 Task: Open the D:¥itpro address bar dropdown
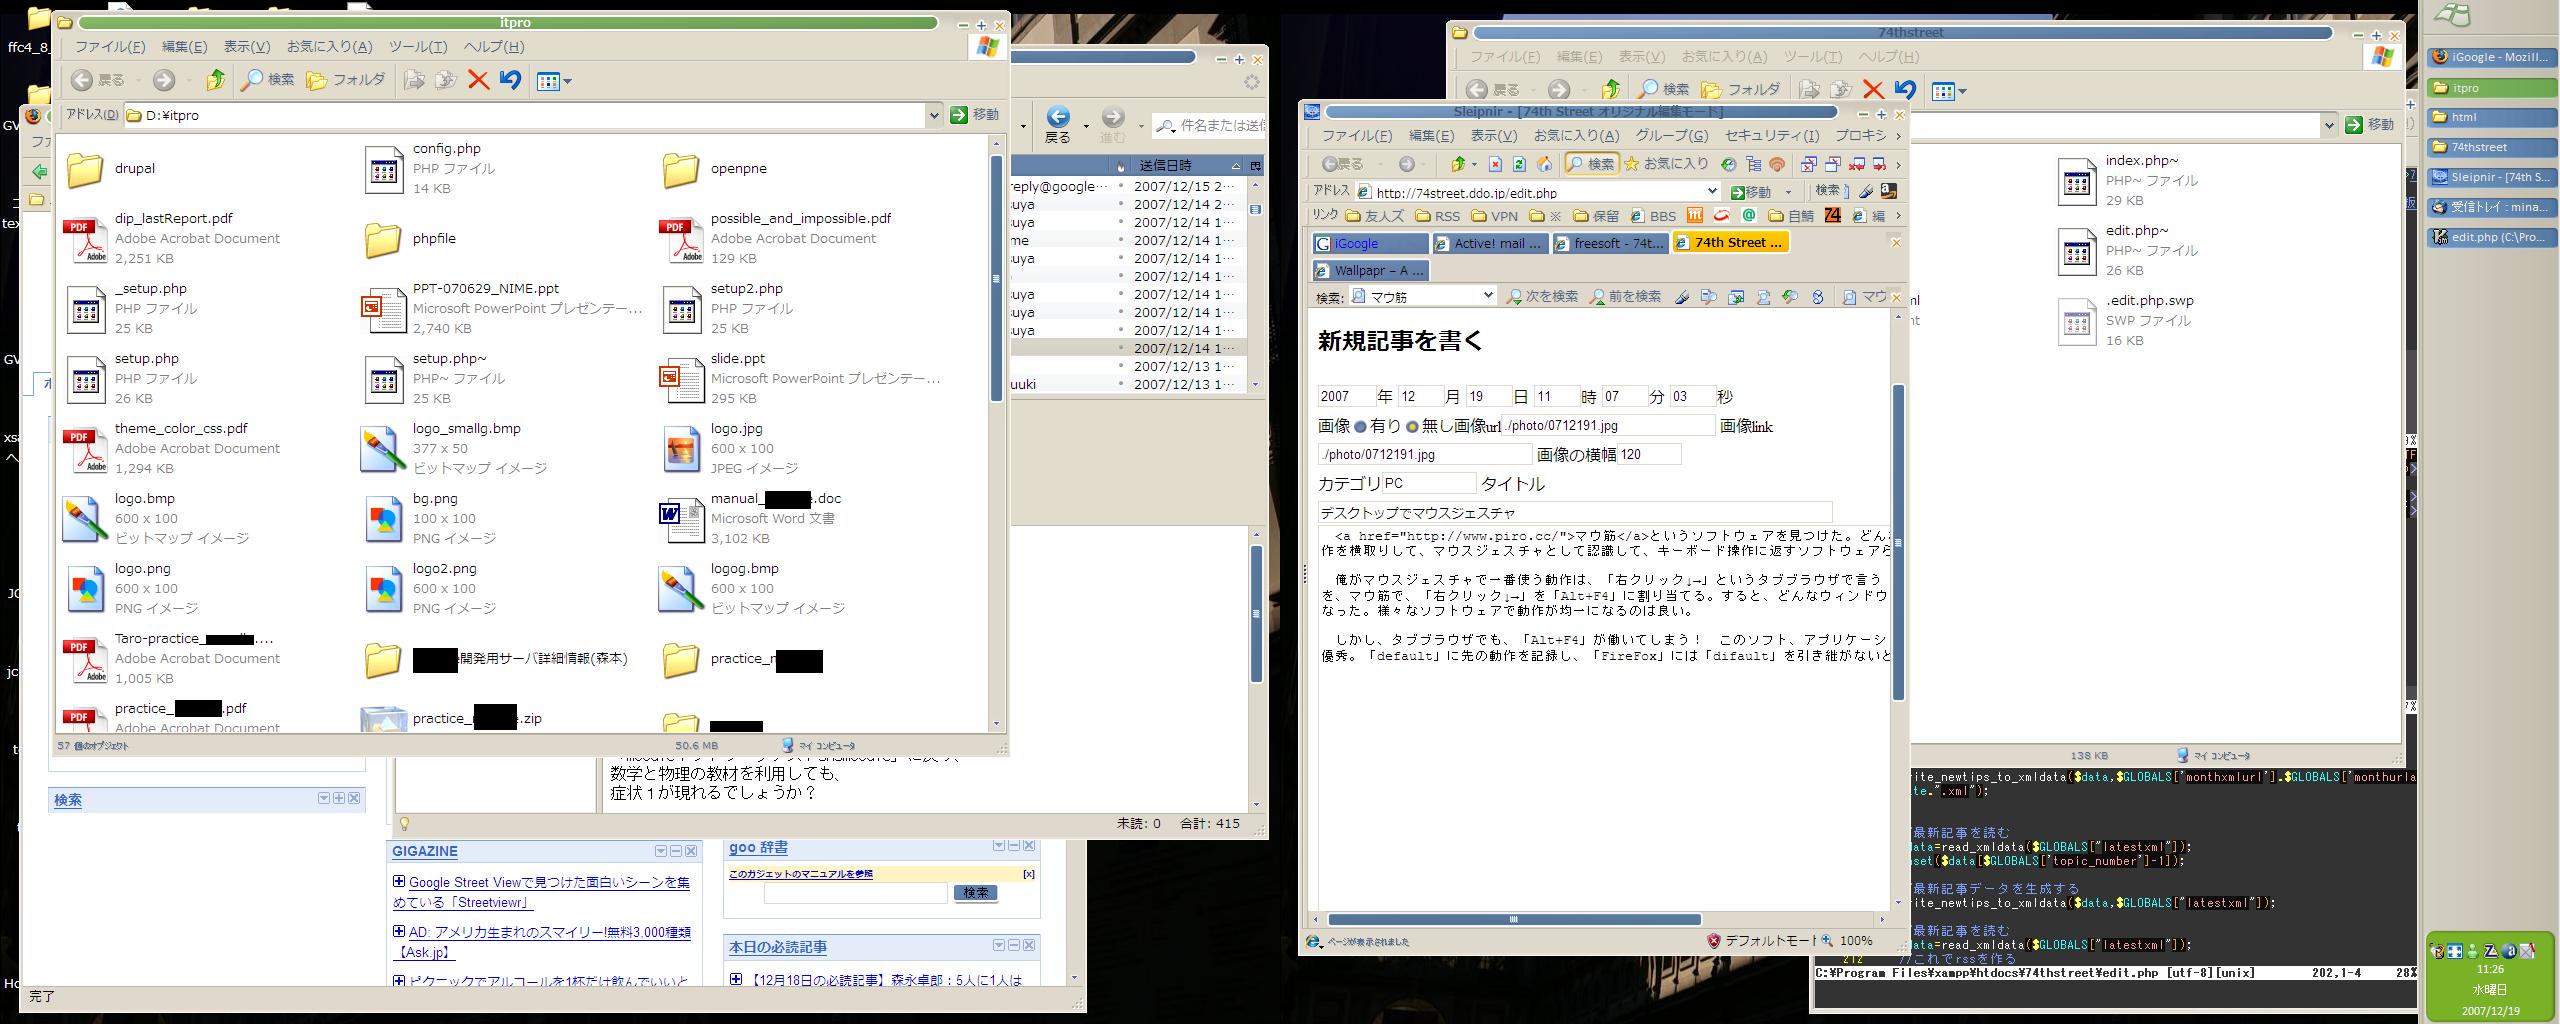tap(933, 115)
